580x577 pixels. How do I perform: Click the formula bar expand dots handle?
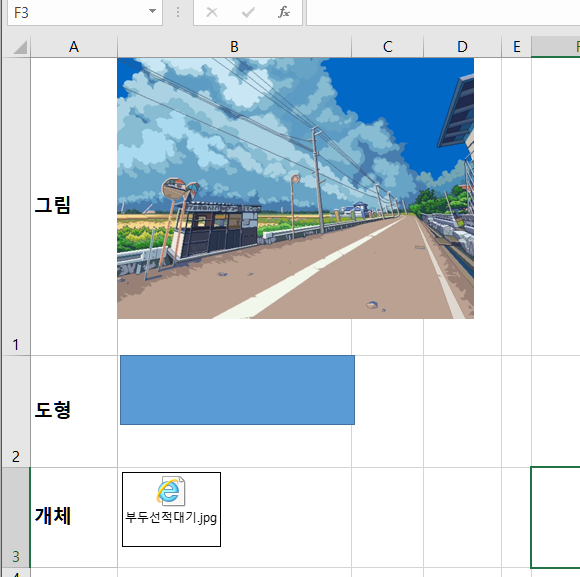click(x=178, y=13)
